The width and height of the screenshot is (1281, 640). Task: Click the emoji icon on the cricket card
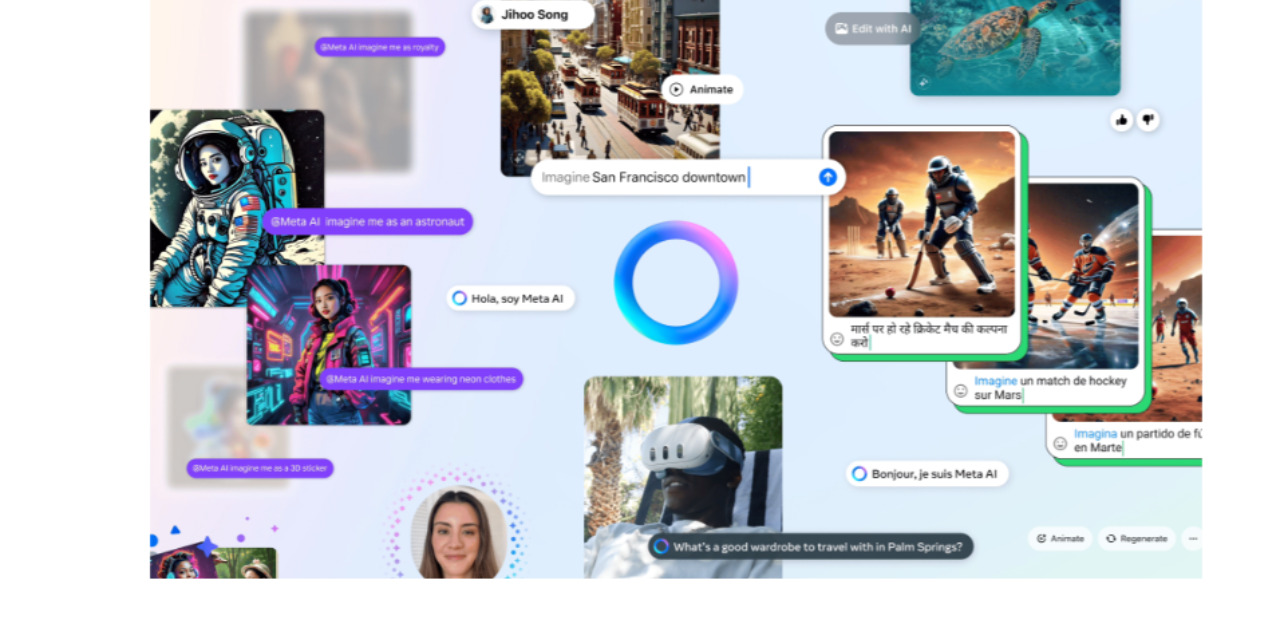click(837, 339)
